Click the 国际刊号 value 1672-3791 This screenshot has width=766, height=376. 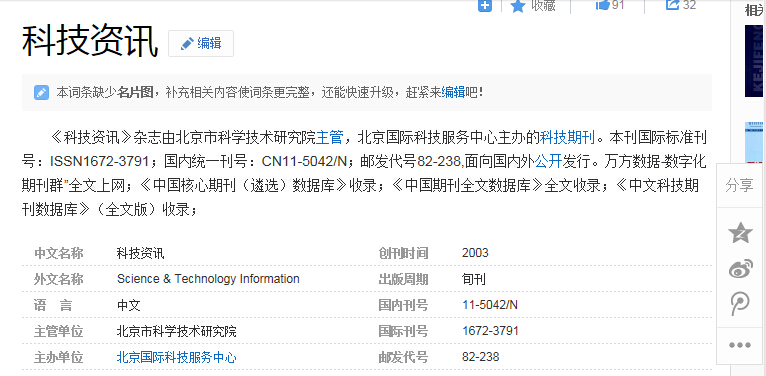point(490,331)
